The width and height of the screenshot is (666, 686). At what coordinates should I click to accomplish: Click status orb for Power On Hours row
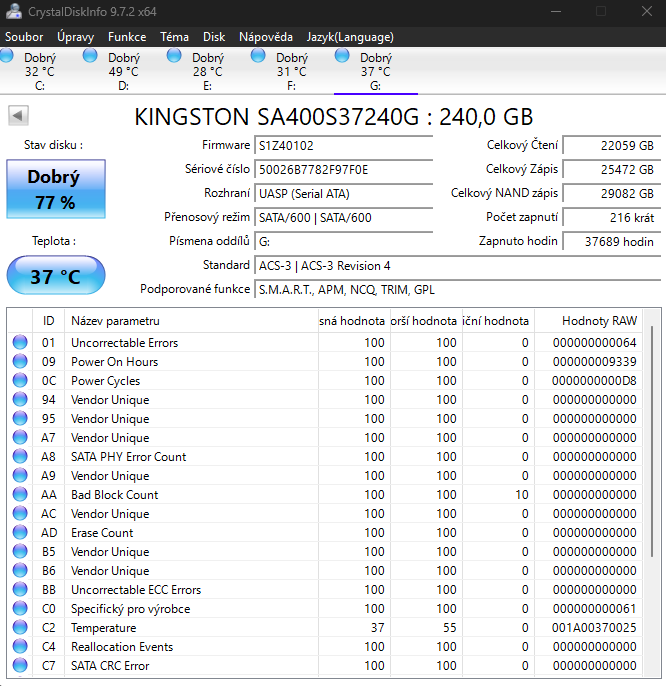[20, 361]
